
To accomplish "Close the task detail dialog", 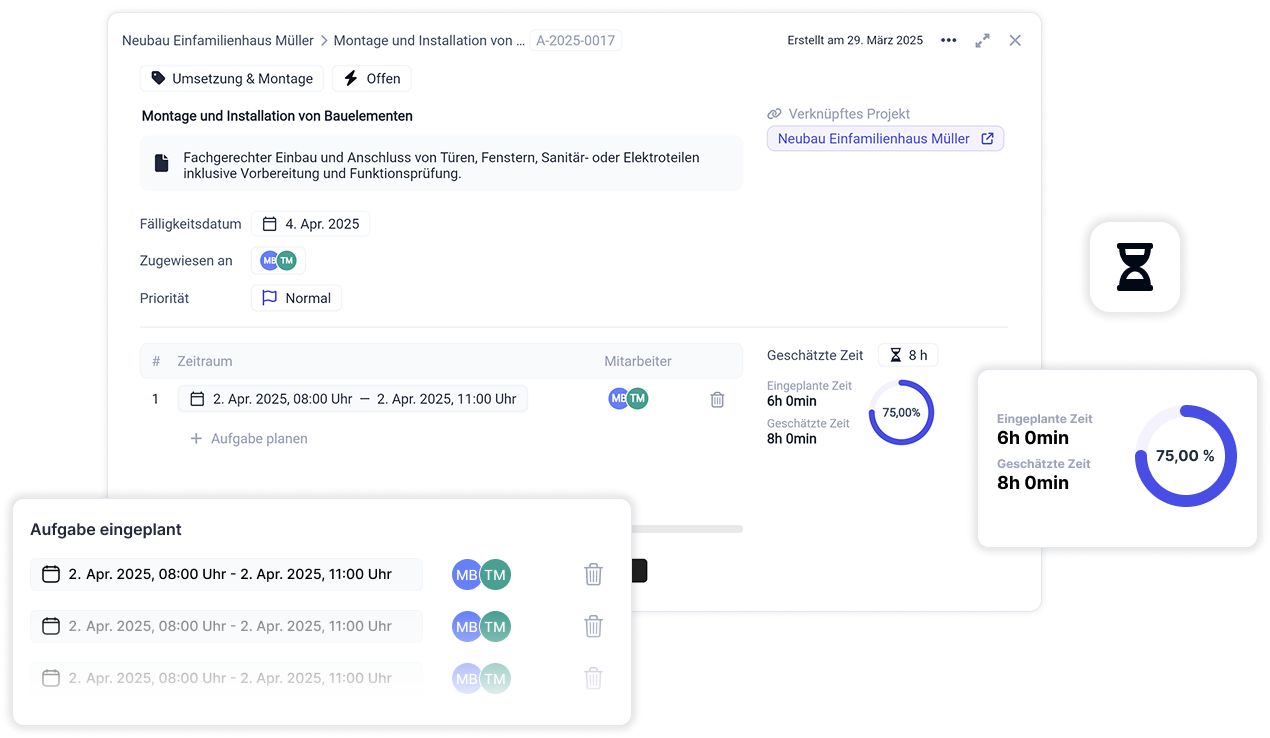I will point(1015,41).
